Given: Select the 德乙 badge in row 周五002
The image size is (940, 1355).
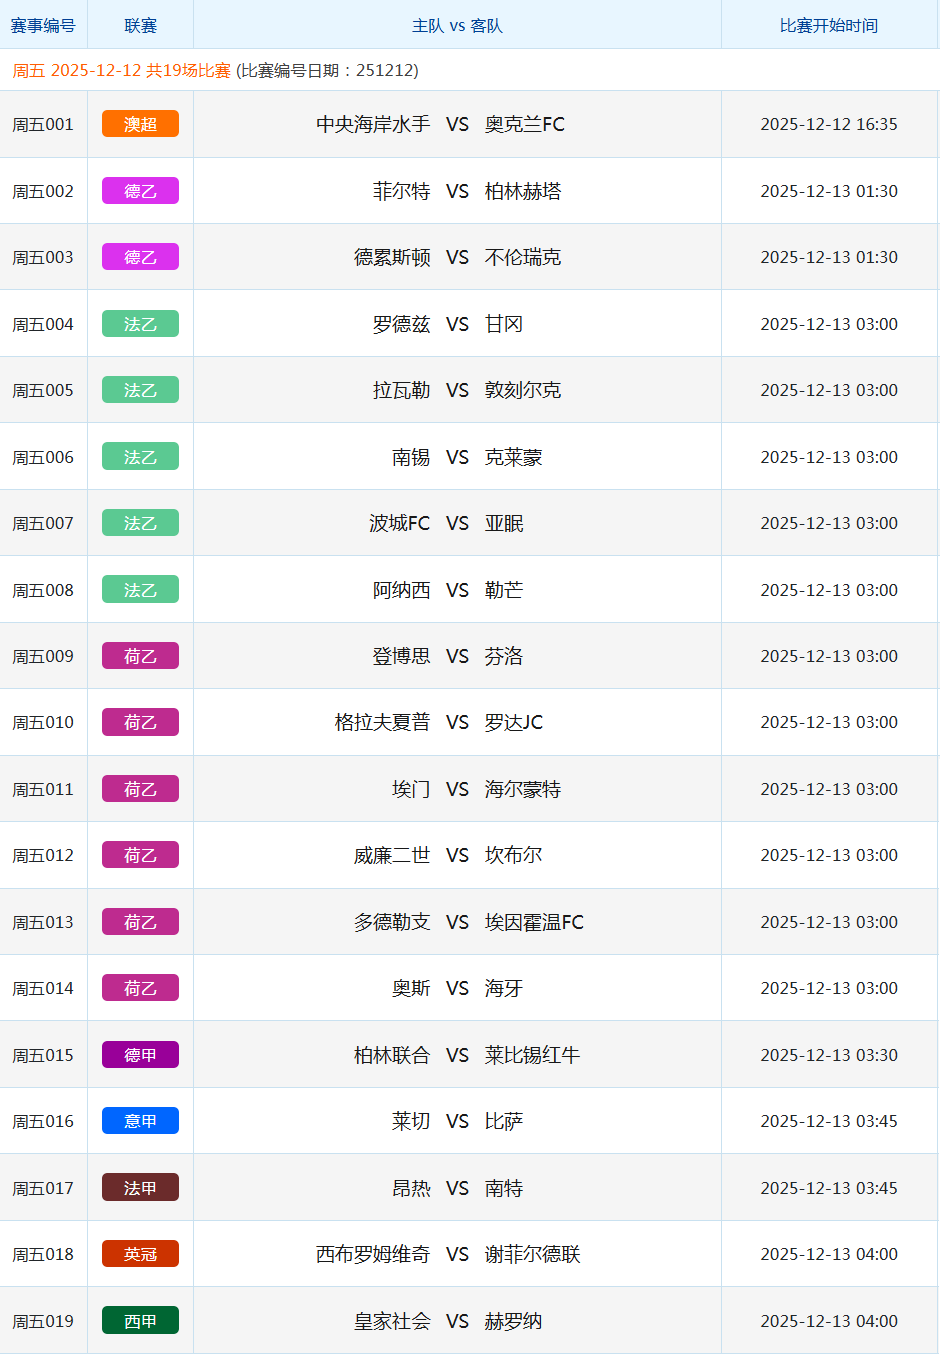Looking at the screenshot, I should point(140,191).
